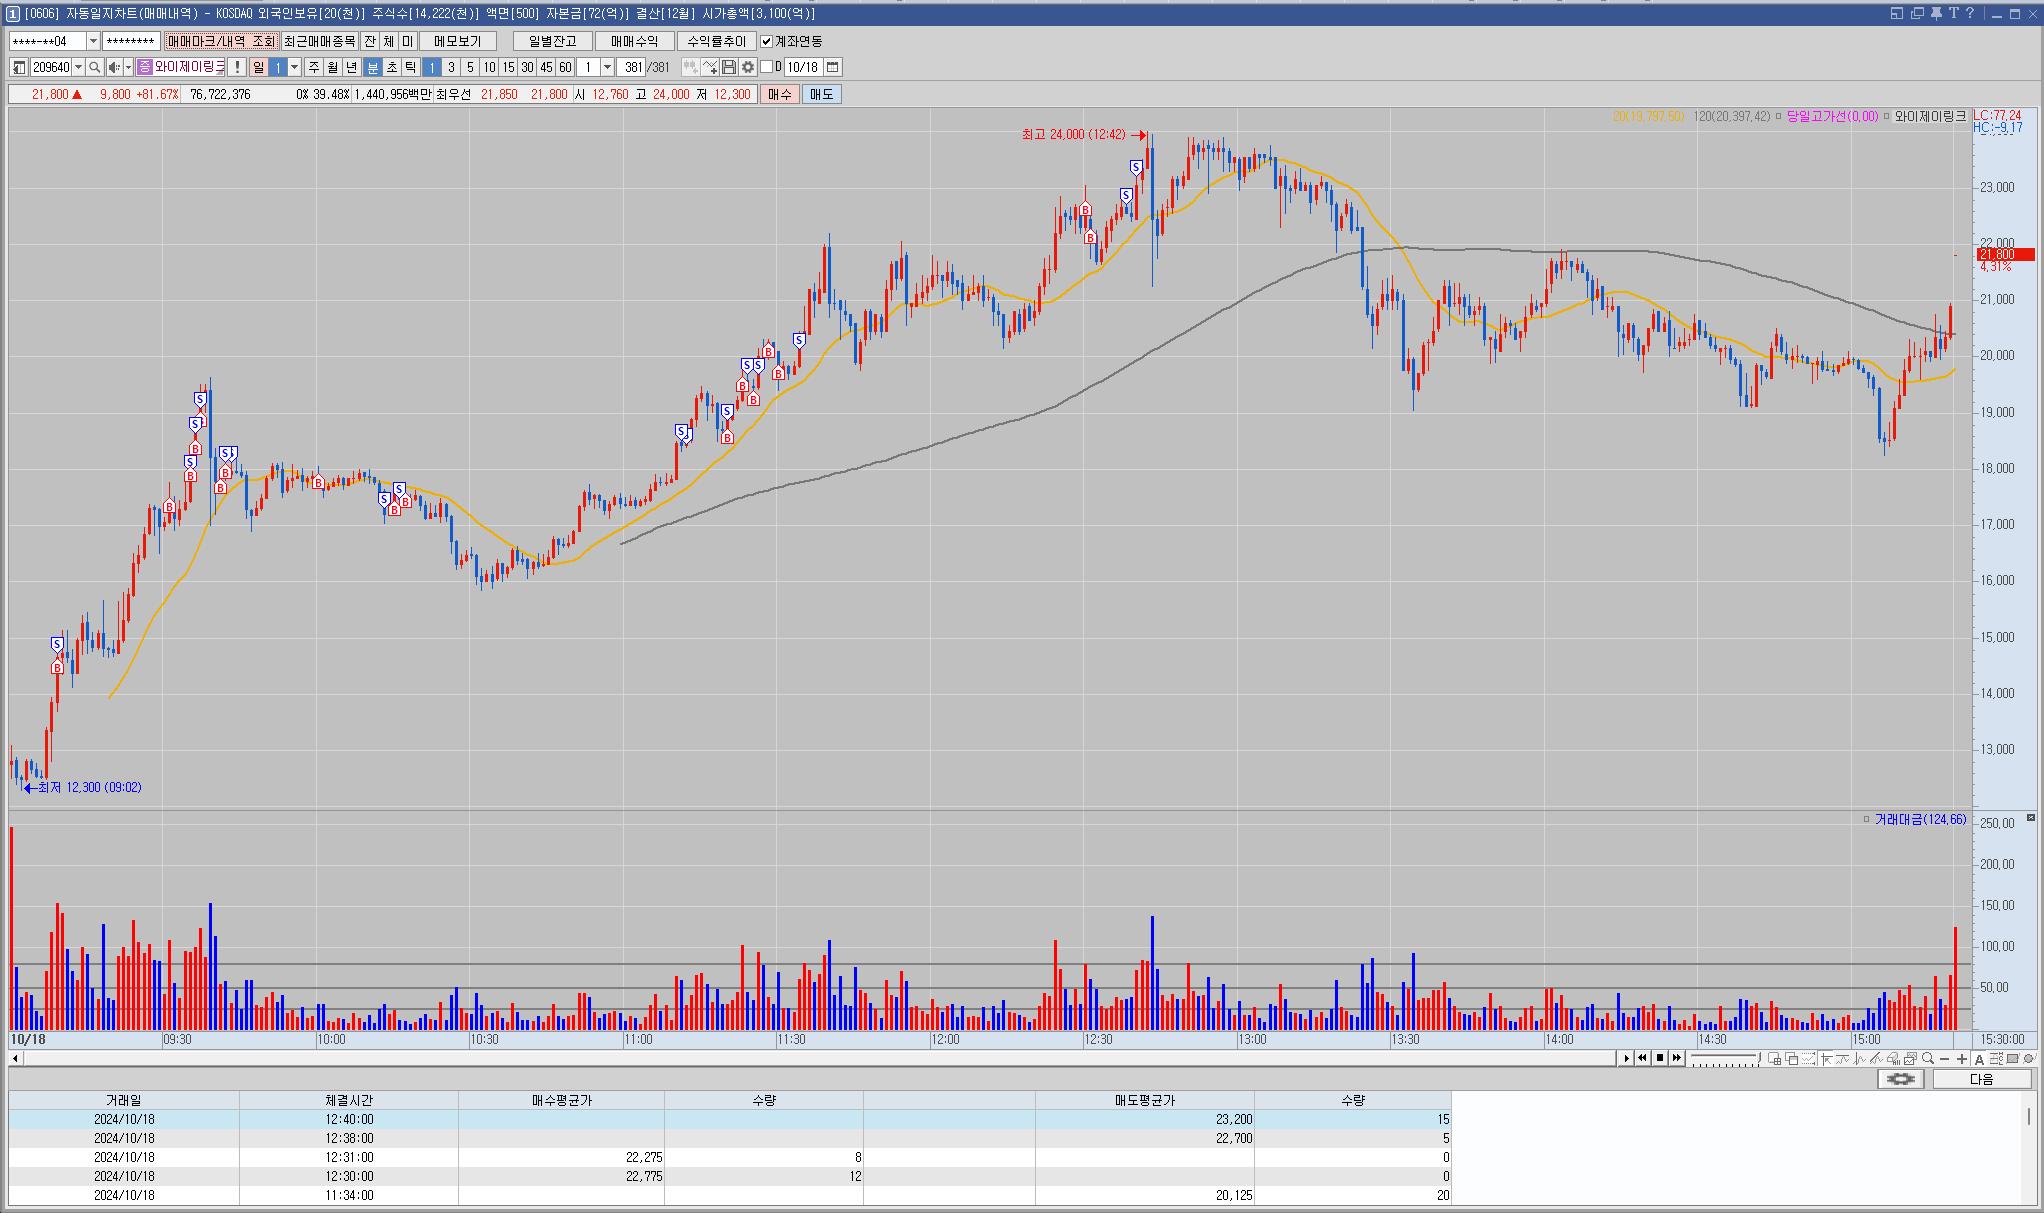Switch to the 일별잔고 tab
2044x1213 pixels.
[552, 41]
